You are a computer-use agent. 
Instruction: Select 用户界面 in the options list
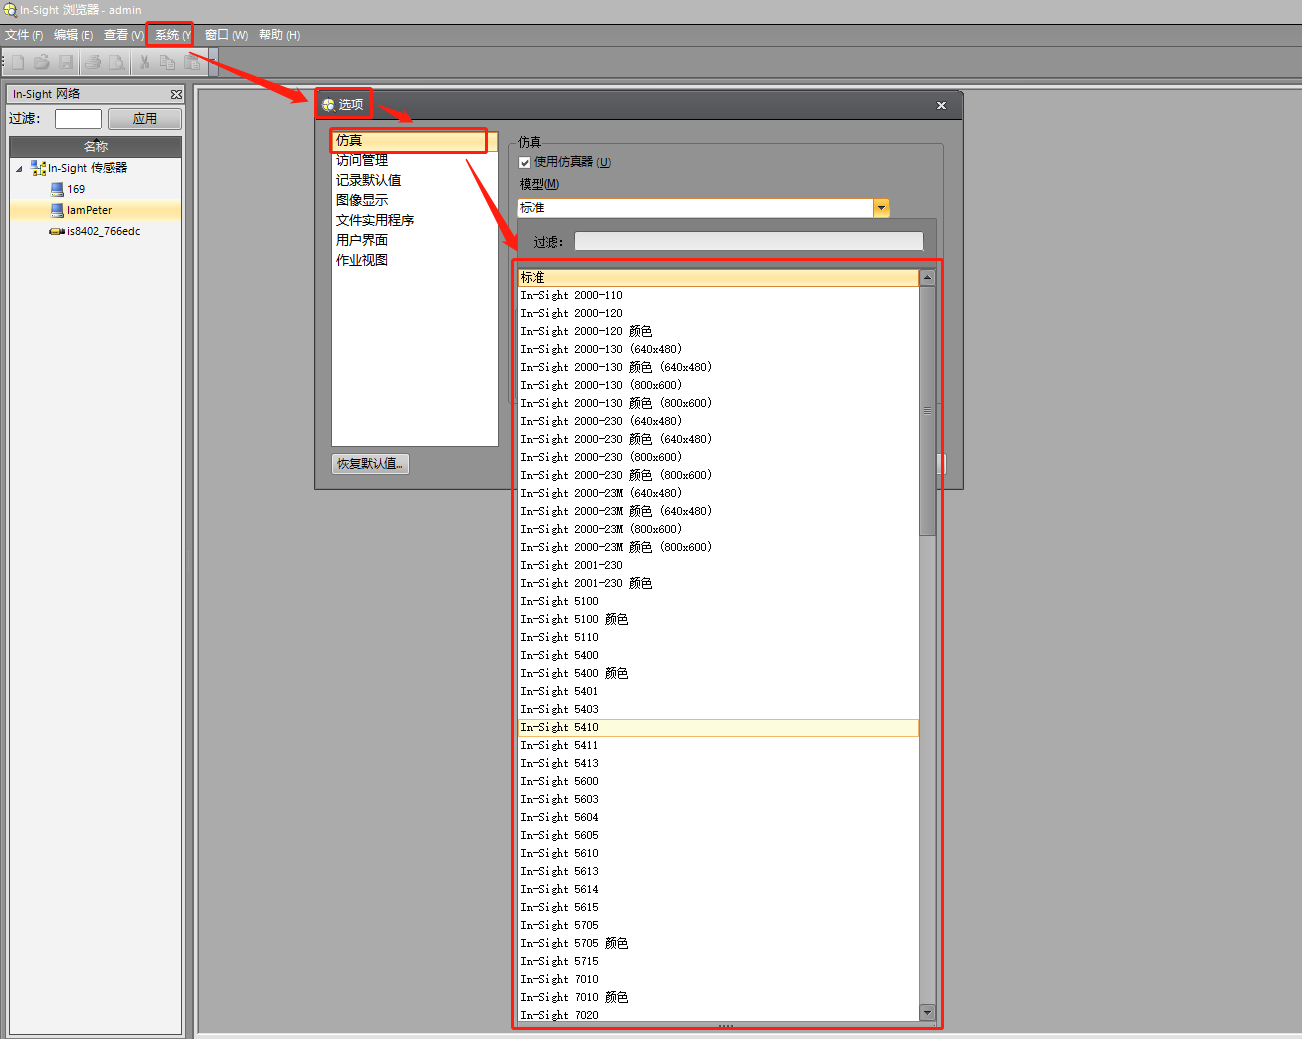click(x=414, y=240)
